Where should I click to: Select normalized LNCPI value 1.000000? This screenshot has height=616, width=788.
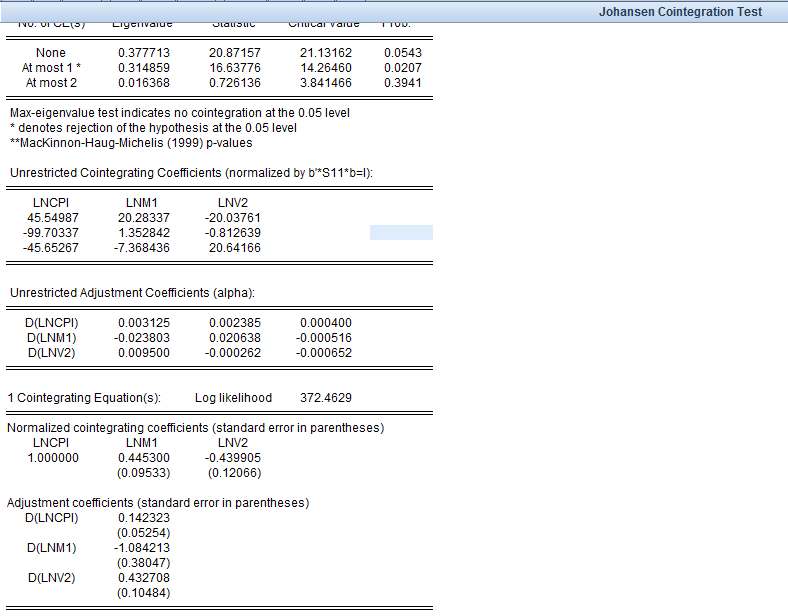[53, 458]
